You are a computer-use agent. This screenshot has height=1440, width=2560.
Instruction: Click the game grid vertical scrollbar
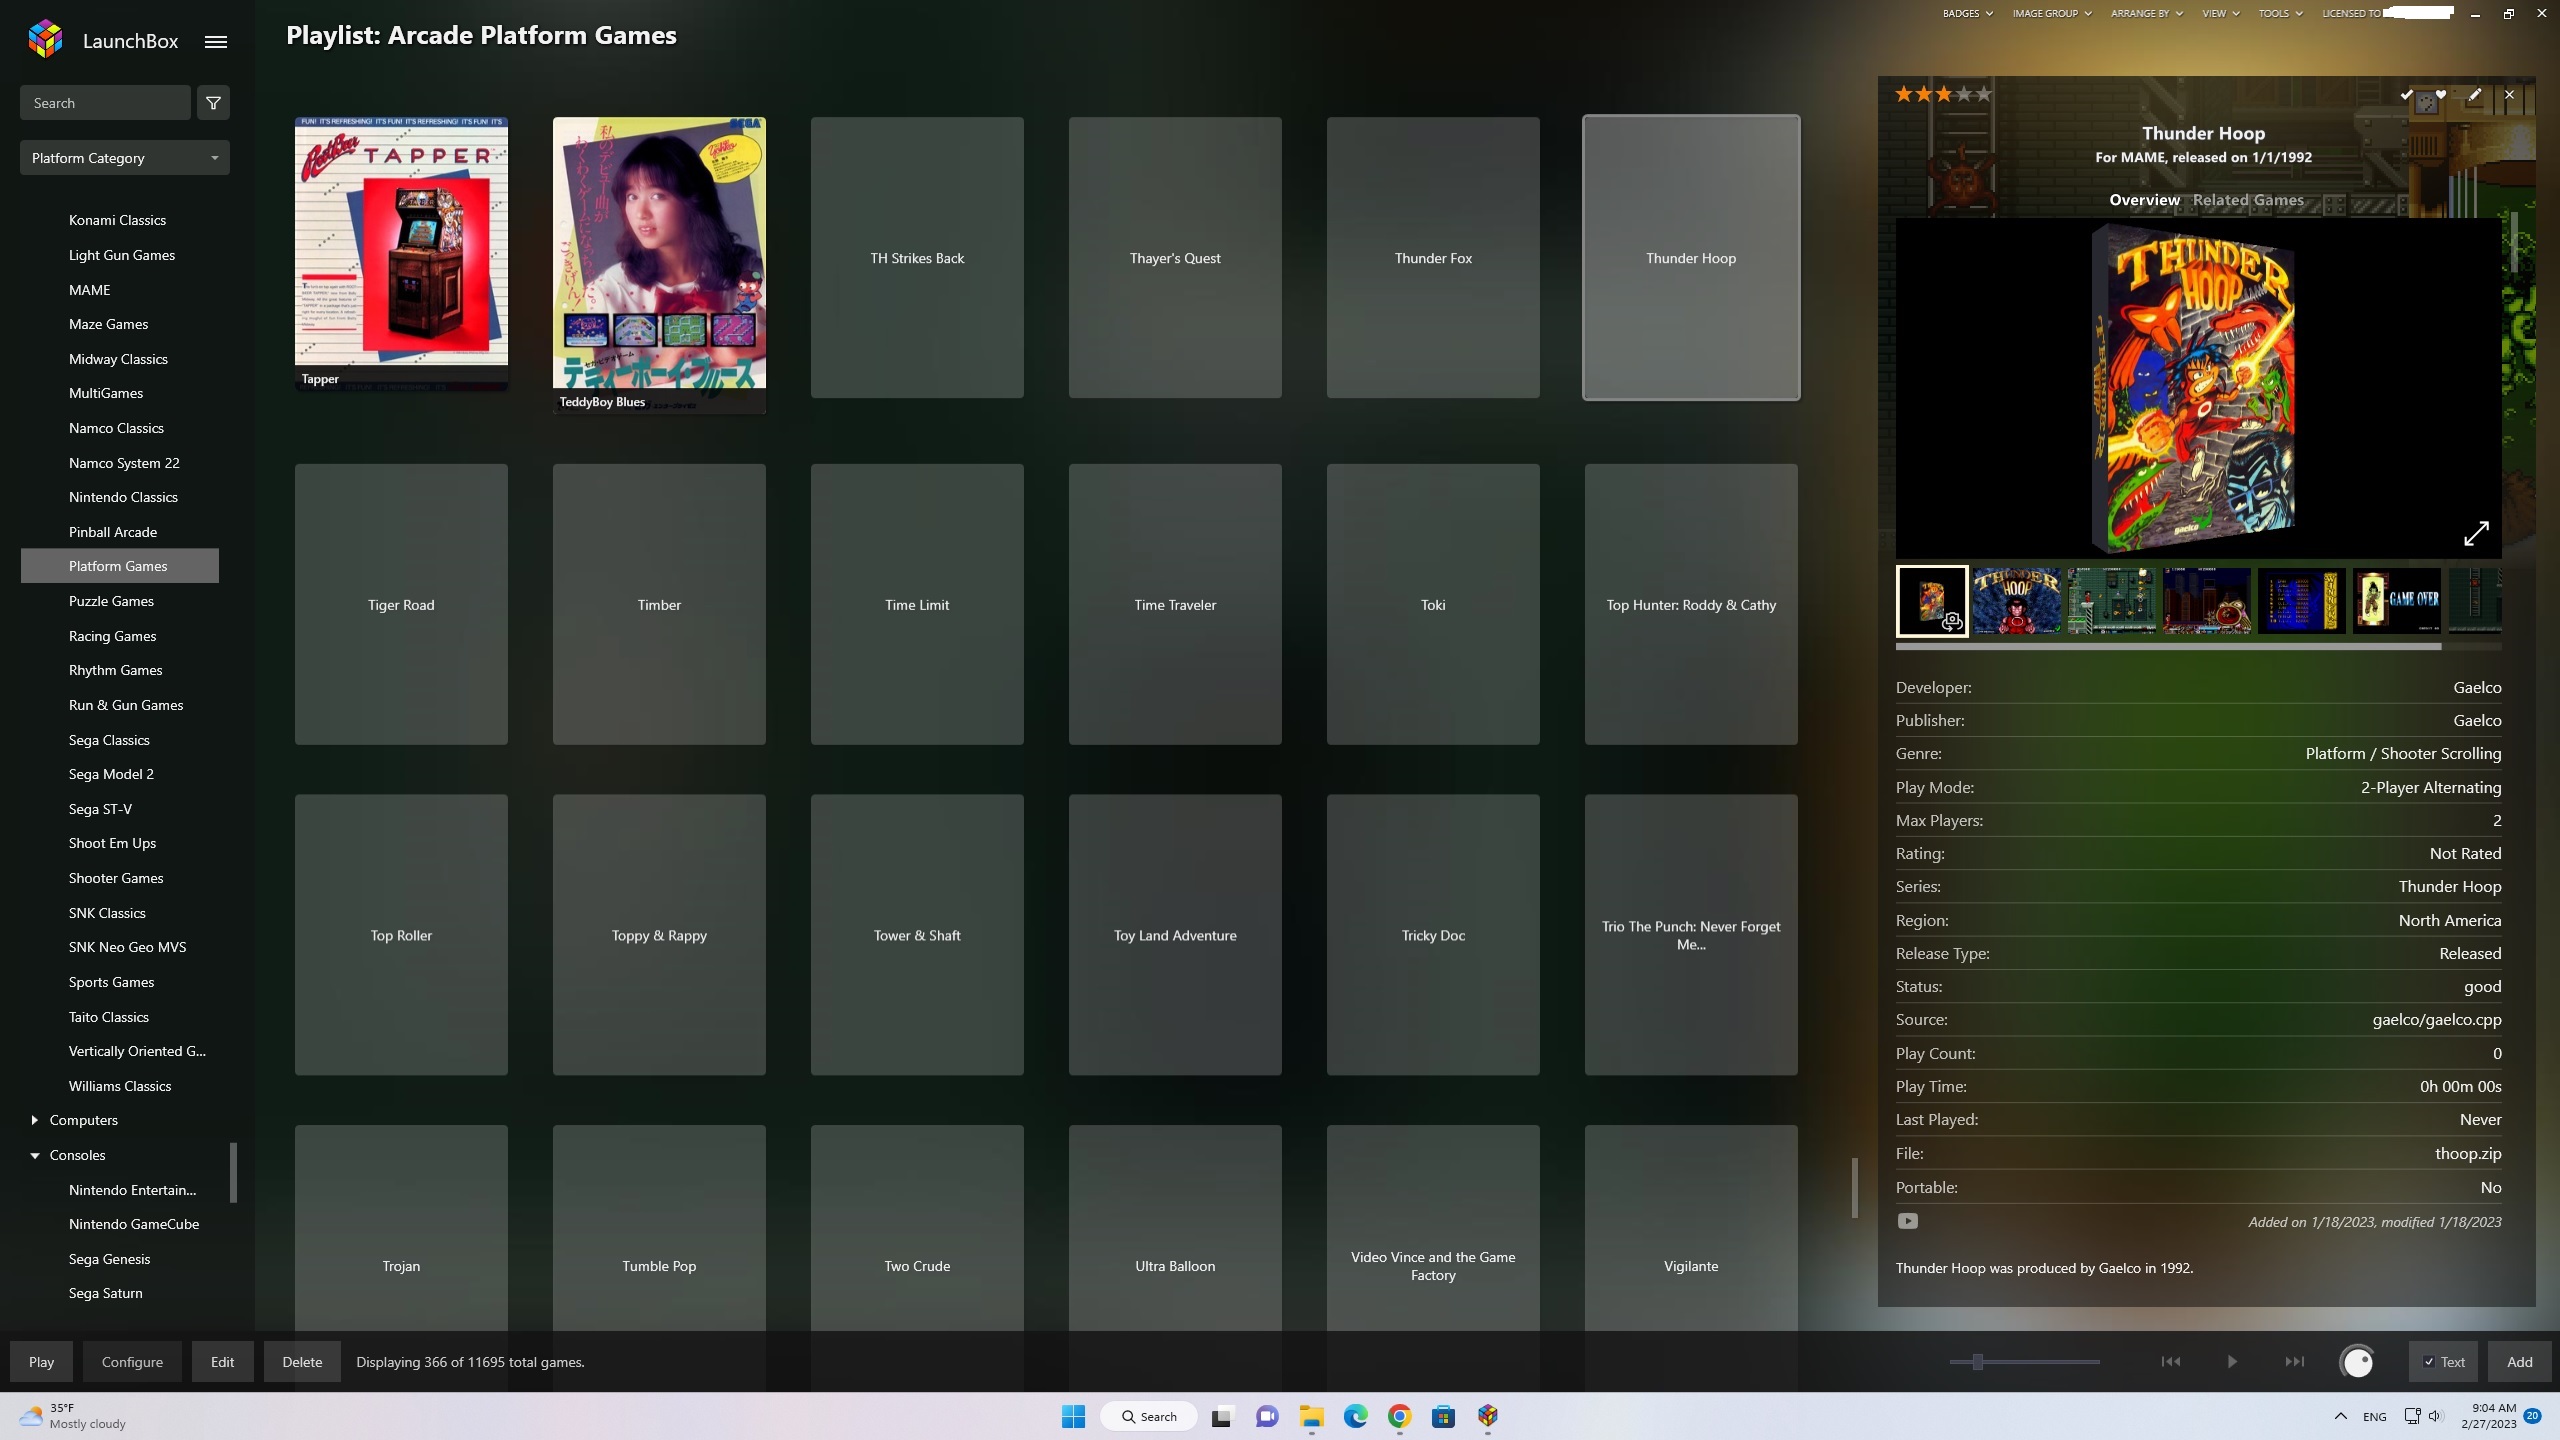tap(1855, 1188)
